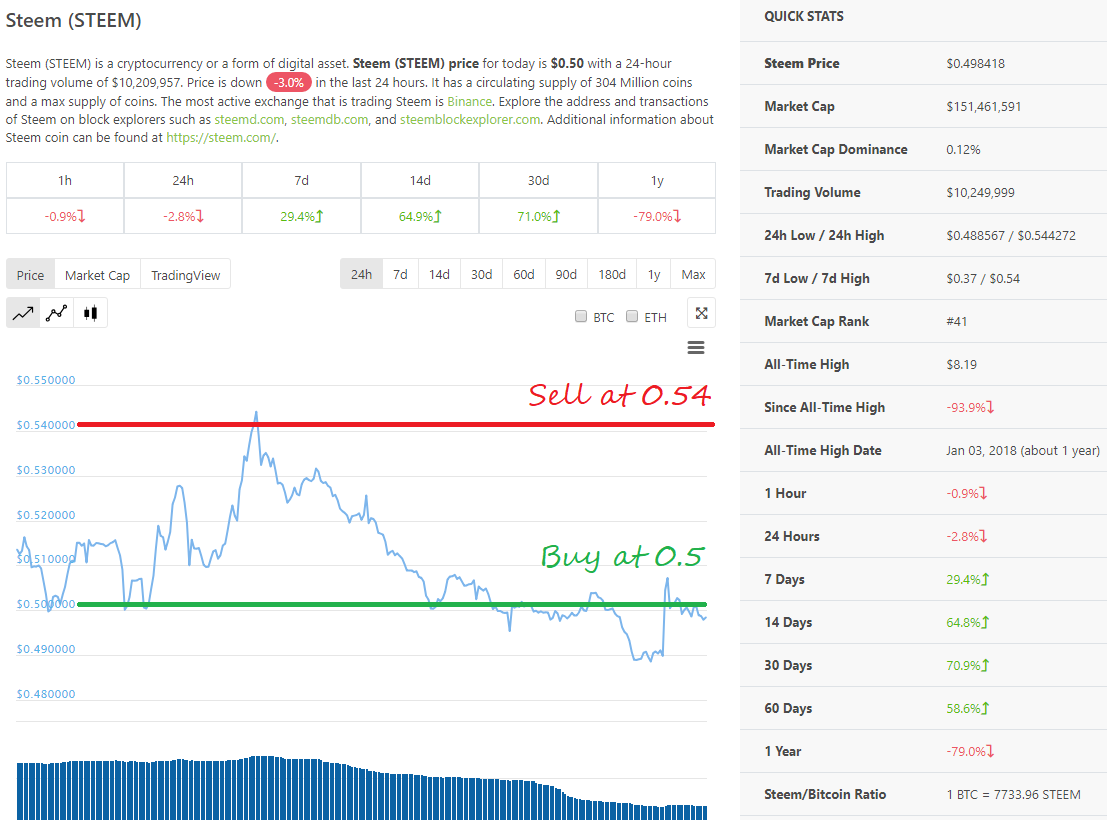Click the Steem (STEEM) page title

point(73,20)
